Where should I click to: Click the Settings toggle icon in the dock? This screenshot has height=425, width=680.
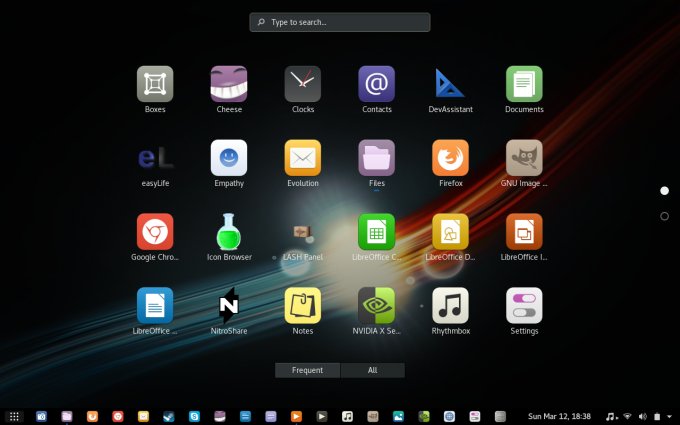[x=475, y=416]
